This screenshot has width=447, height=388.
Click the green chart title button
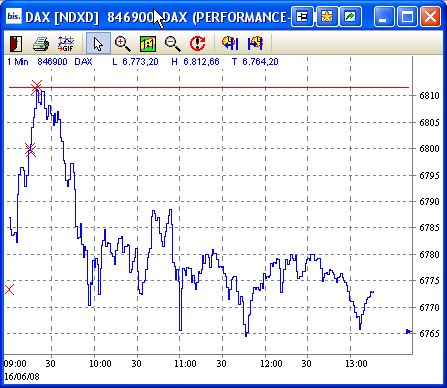click(350, 16)
